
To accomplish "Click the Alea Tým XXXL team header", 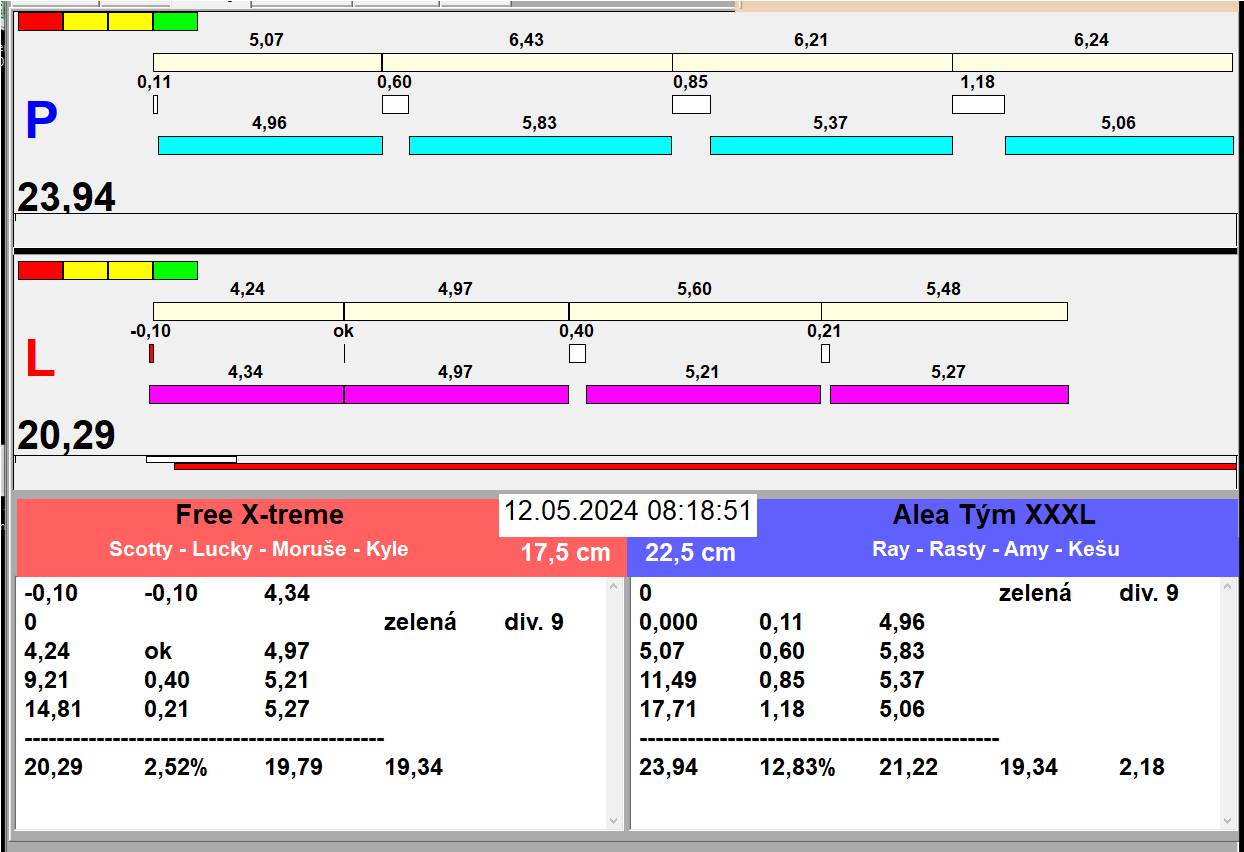I will (x=993, y=515).
